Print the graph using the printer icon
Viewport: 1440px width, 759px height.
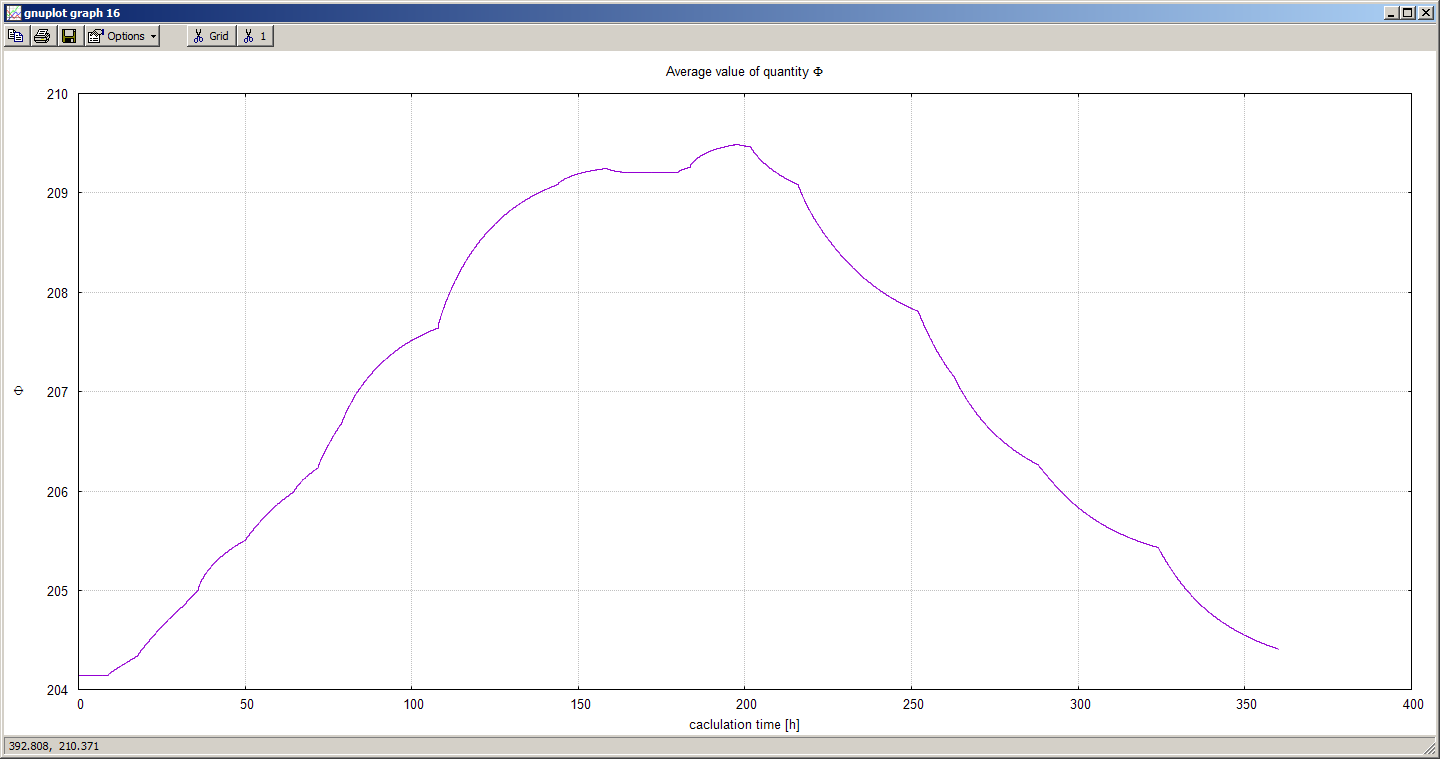pos(42,36)
